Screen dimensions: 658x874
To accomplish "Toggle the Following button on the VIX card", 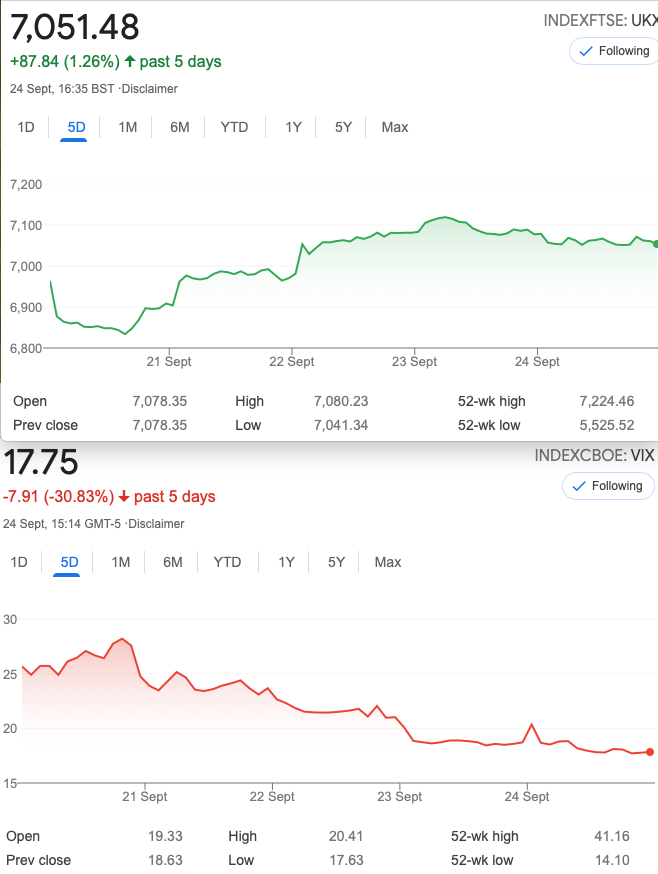I will (608, 486).
